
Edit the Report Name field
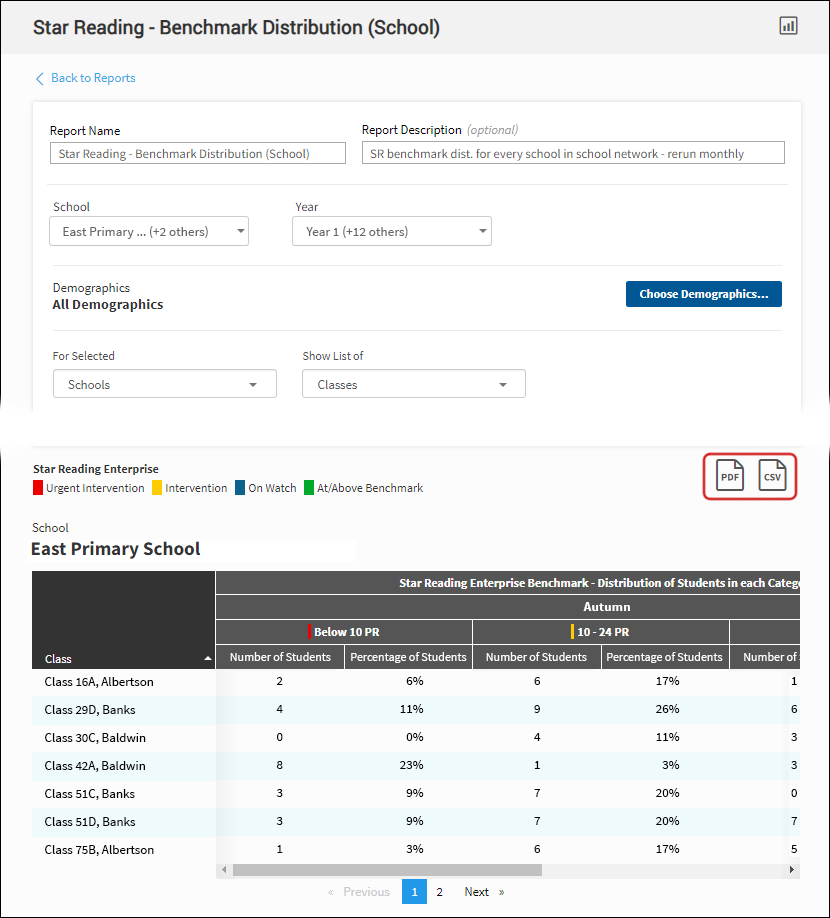pos(198,153)
